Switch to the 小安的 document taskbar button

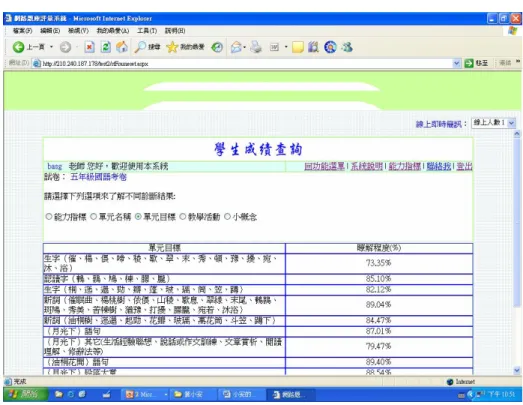coord(241,395)
